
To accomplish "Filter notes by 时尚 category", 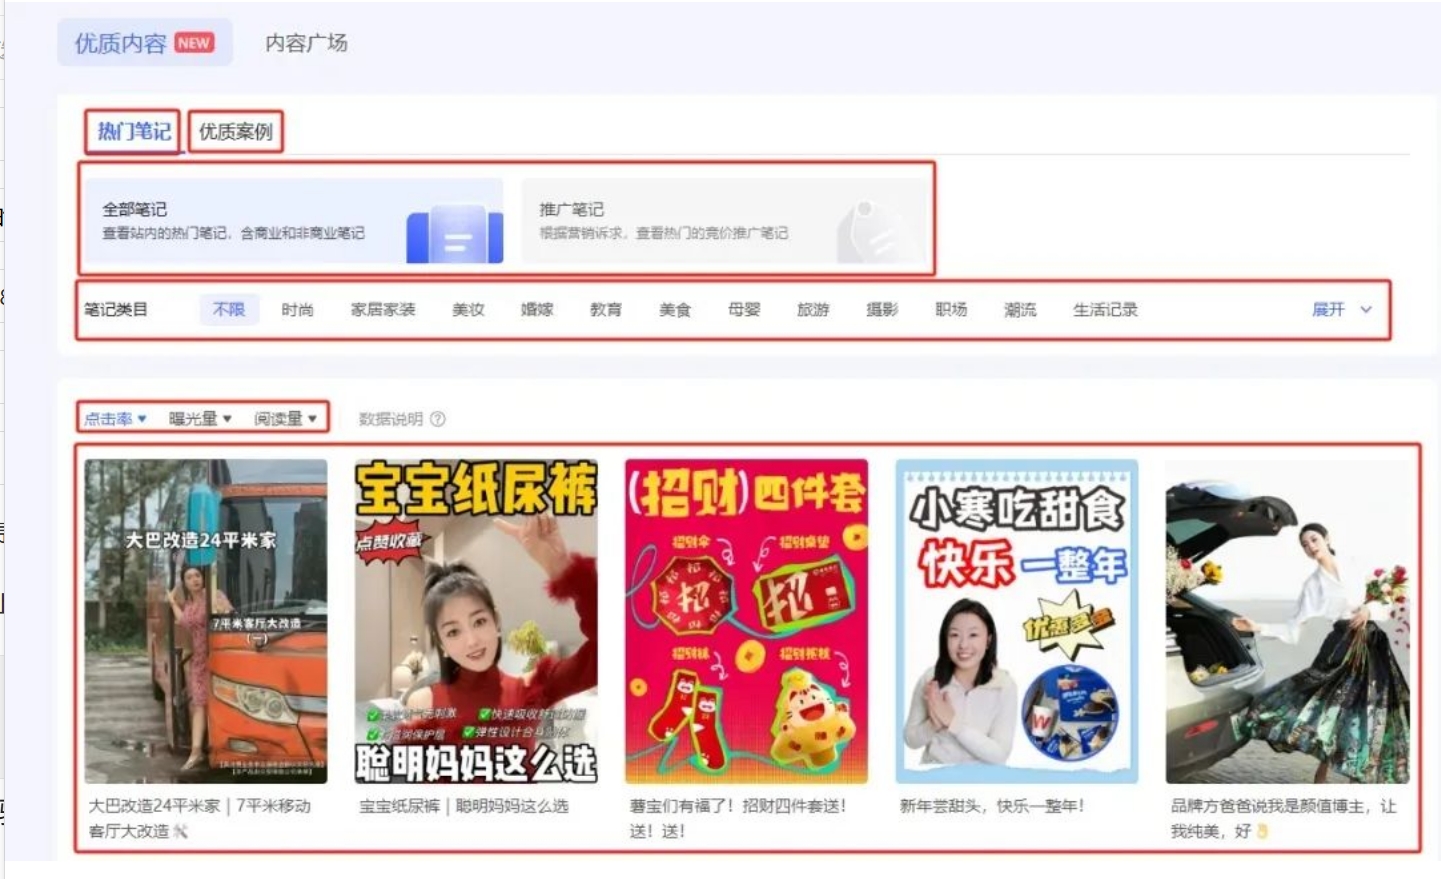I will tap(297, 310).
